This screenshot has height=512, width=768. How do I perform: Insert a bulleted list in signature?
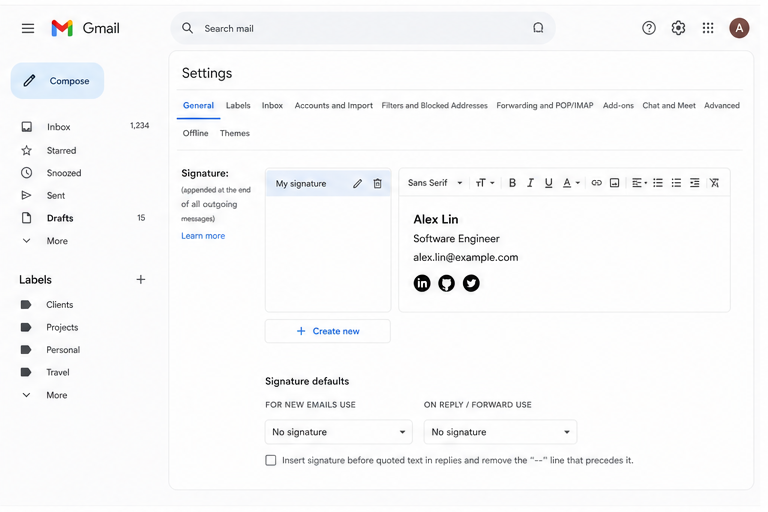(x=676, y=183)
